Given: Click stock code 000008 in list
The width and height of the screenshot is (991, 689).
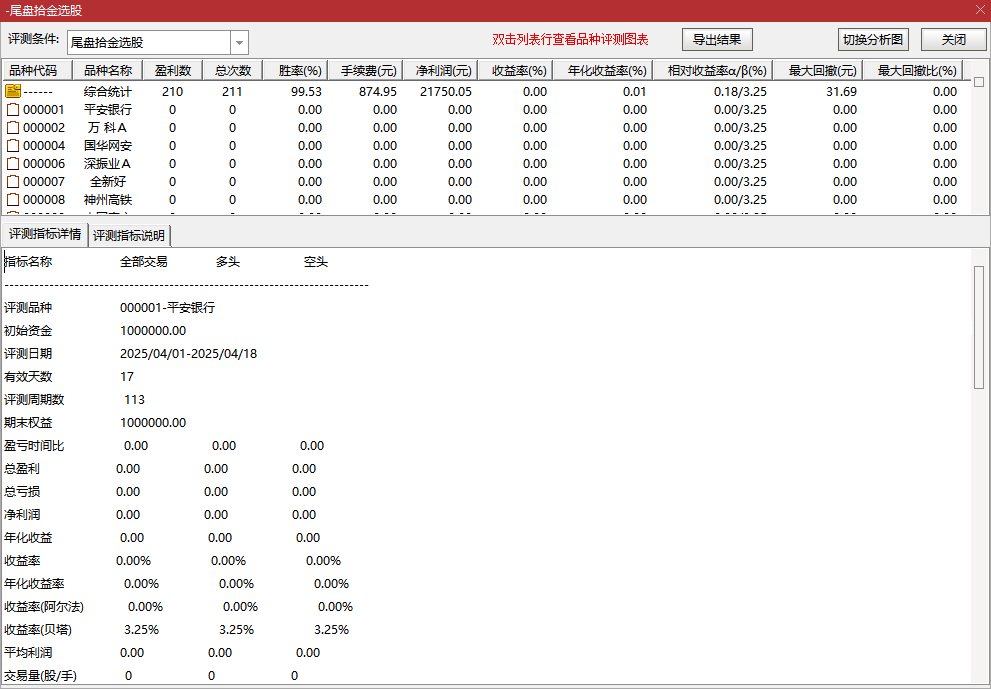Looking at the screenshot, I should 44,200.
